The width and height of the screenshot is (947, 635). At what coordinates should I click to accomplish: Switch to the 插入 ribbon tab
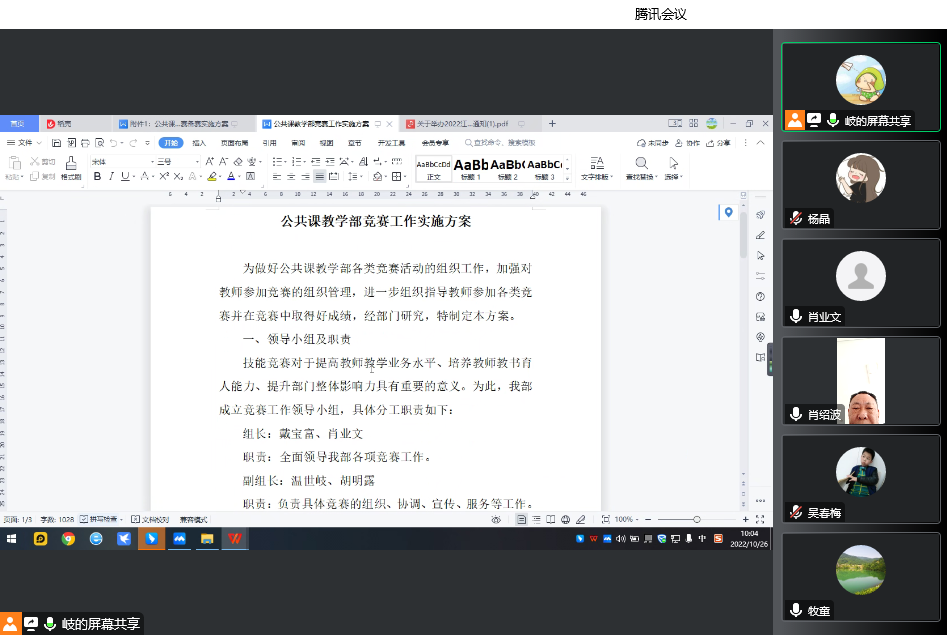(199, 143)
